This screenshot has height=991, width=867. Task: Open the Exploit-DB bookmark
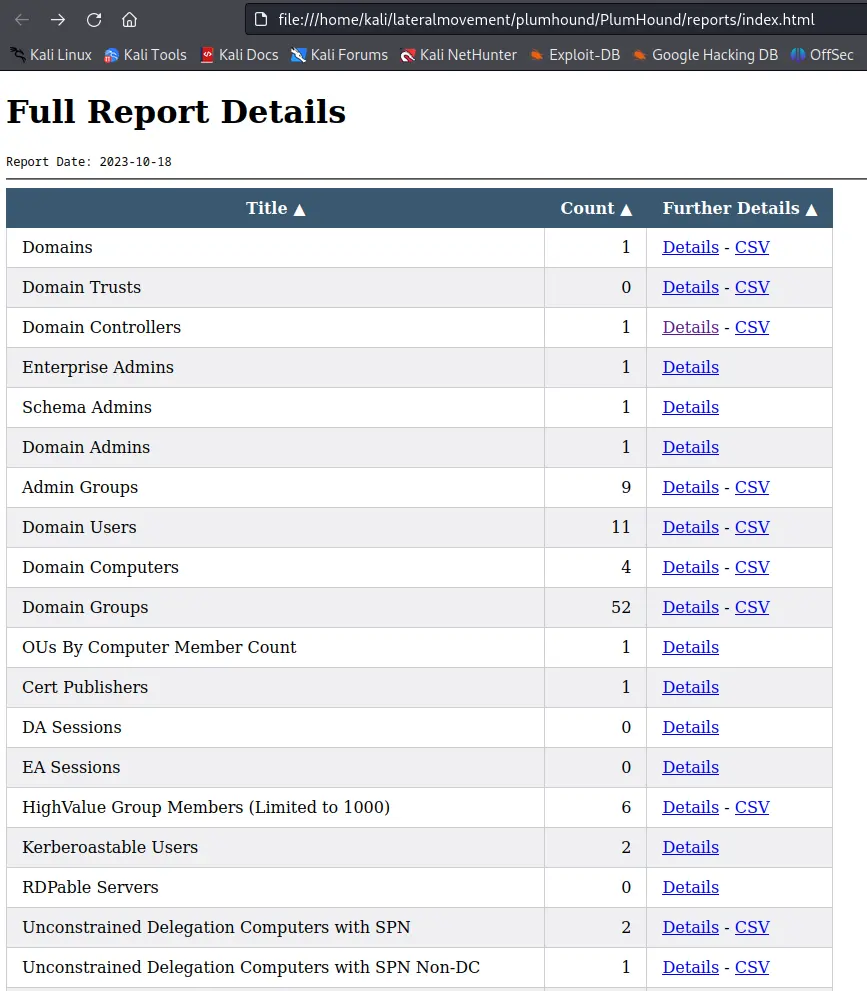[x=574, y=55]
